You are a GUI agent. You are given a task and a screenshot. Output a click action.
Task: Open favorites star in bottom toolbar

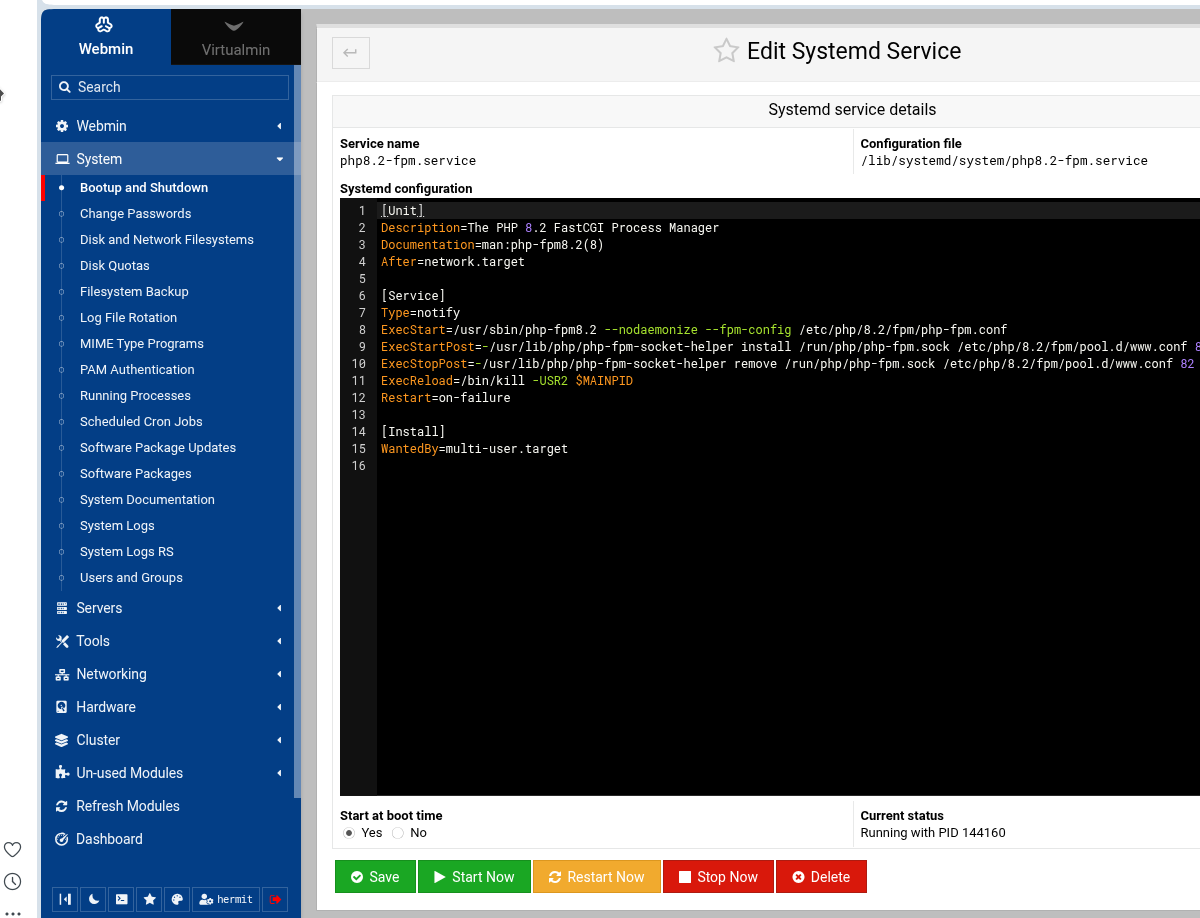click(x=149, y=899)
